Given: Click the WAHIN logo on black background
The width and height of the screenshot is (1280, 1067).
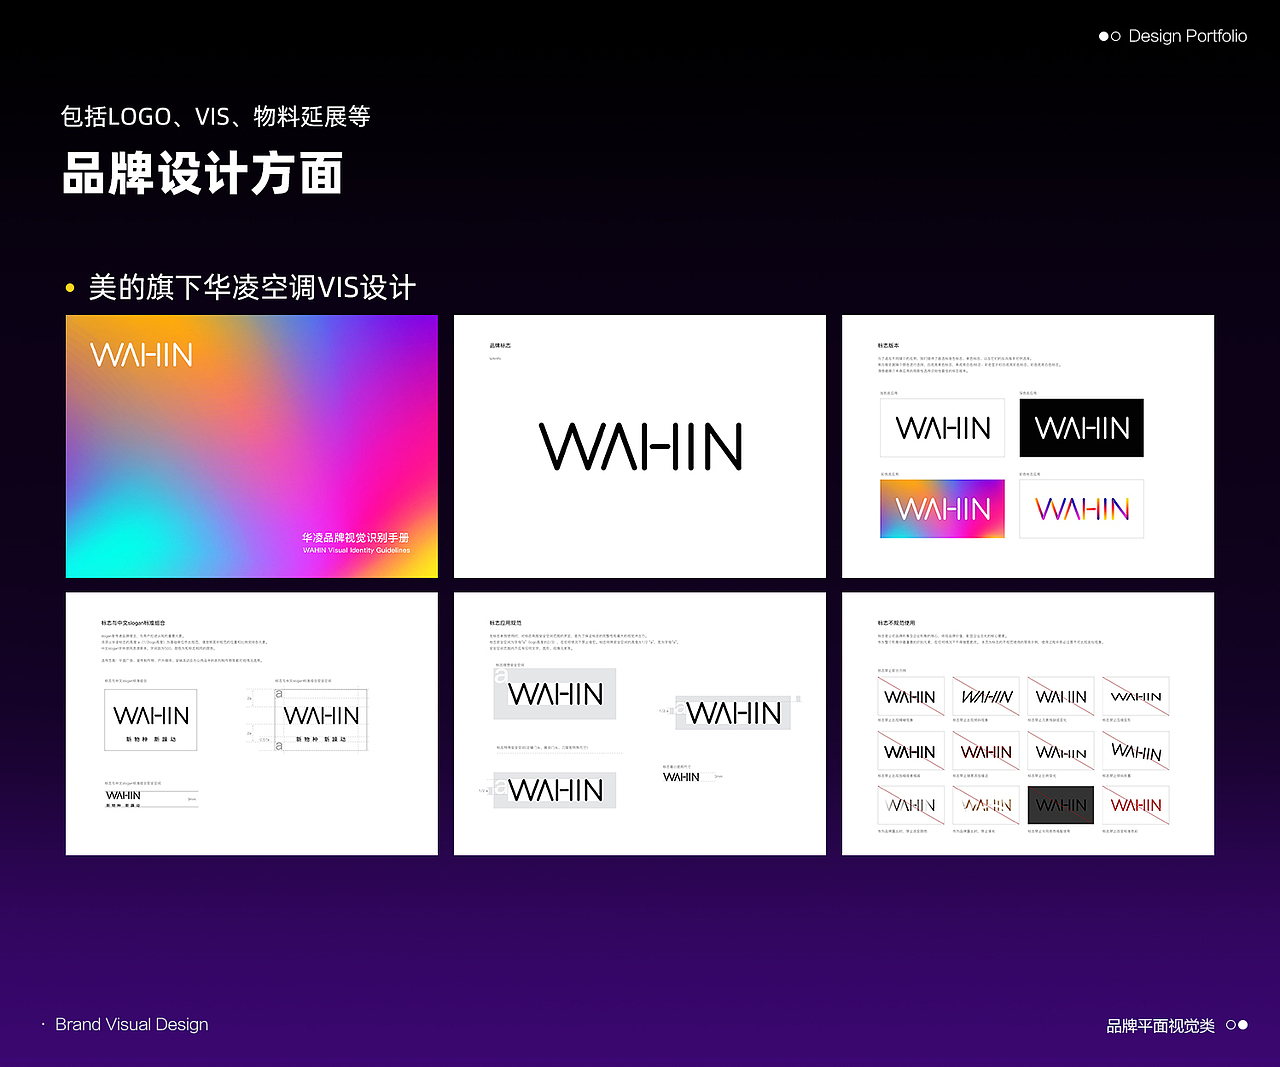Looking at the screenshot, I should (1081, 428).
